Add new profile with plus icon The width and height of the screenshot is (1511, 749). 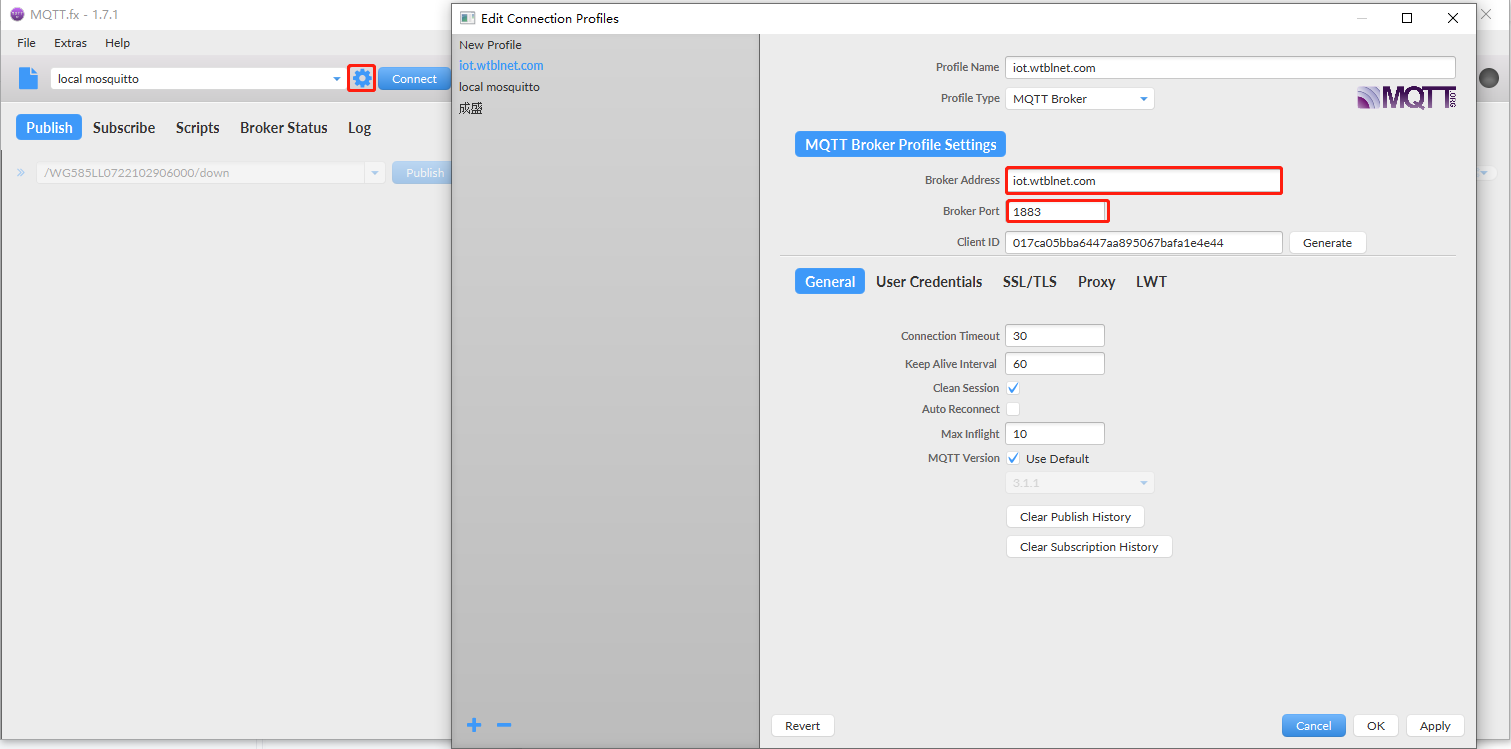pos(474,725)
